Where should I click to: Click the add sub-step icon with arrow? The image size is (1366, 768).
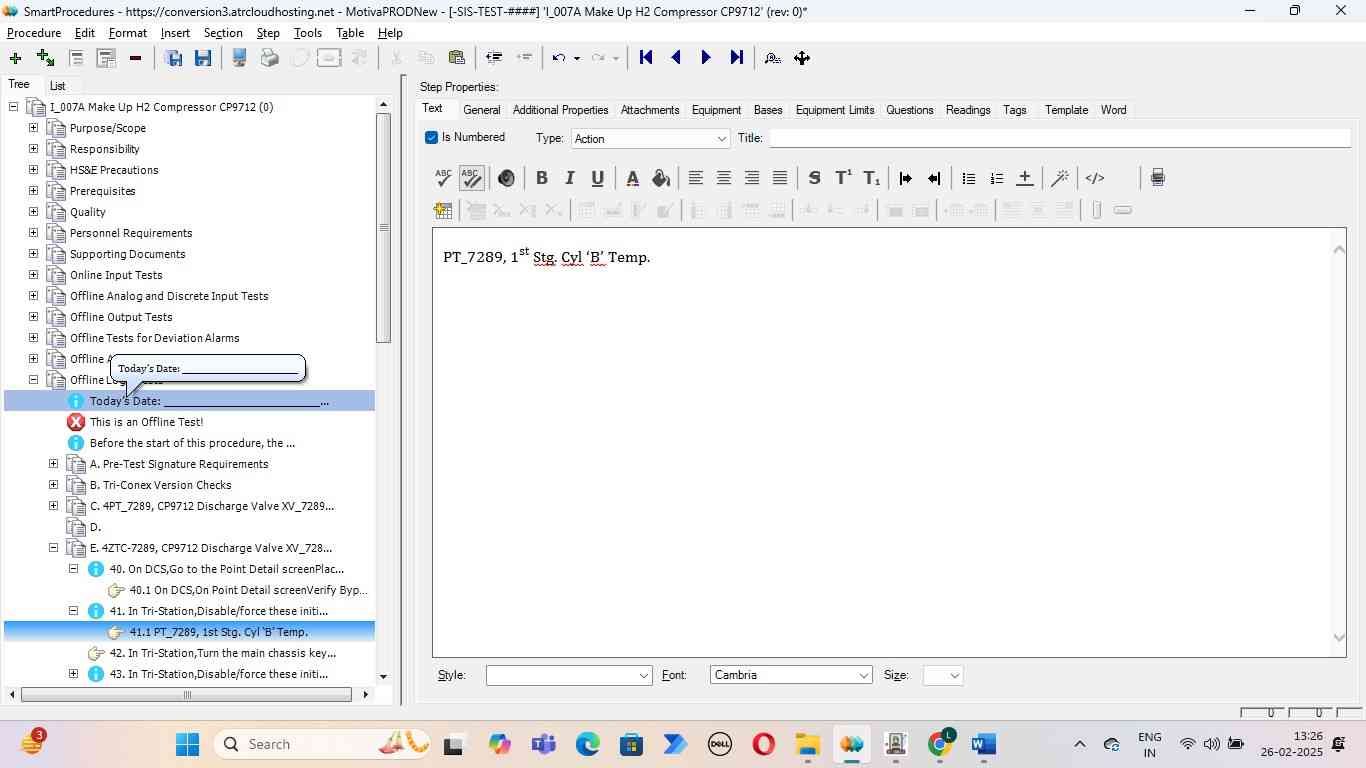tap(45, 58)
